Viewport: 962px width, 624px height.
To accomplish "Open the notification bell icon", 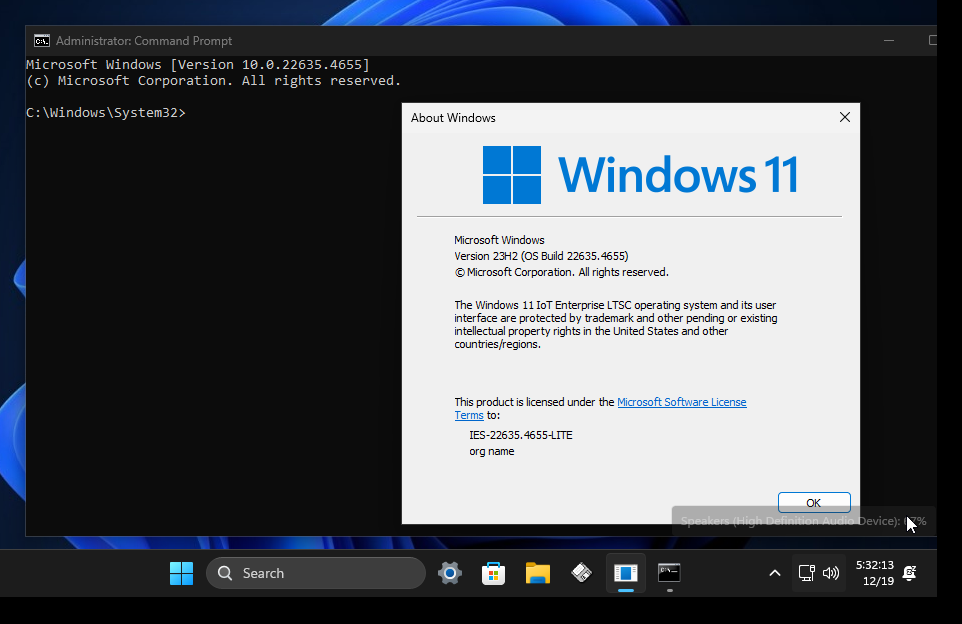I will (910, 573).
